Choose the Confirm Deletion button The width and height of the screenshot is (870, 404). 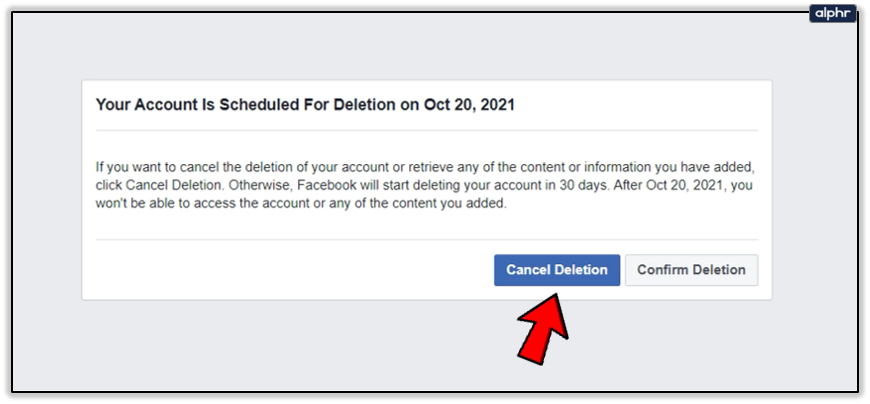tap(691, 270)
